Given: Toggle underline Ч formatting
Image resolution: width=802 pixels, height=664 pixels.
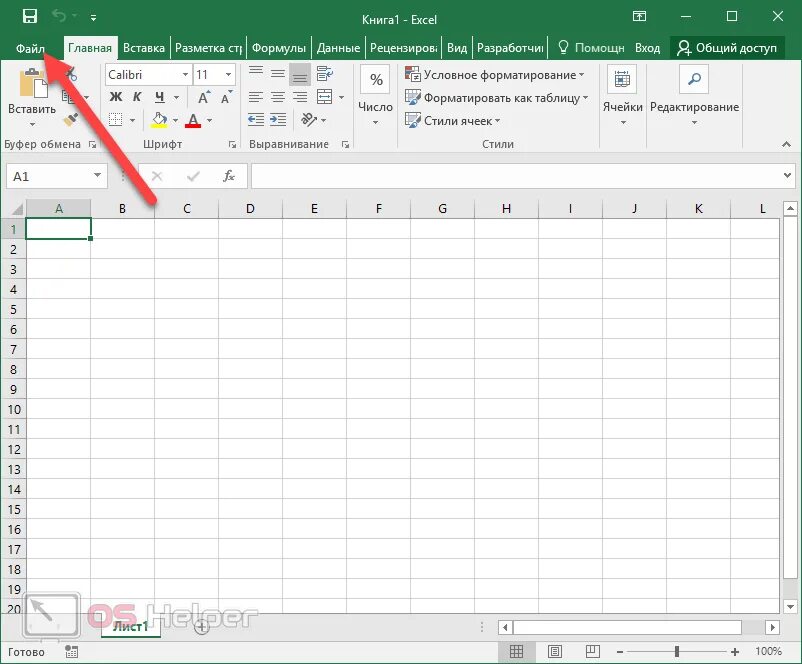Looking at the screenshot, I should pyautogui.click(x=160, y=97).
